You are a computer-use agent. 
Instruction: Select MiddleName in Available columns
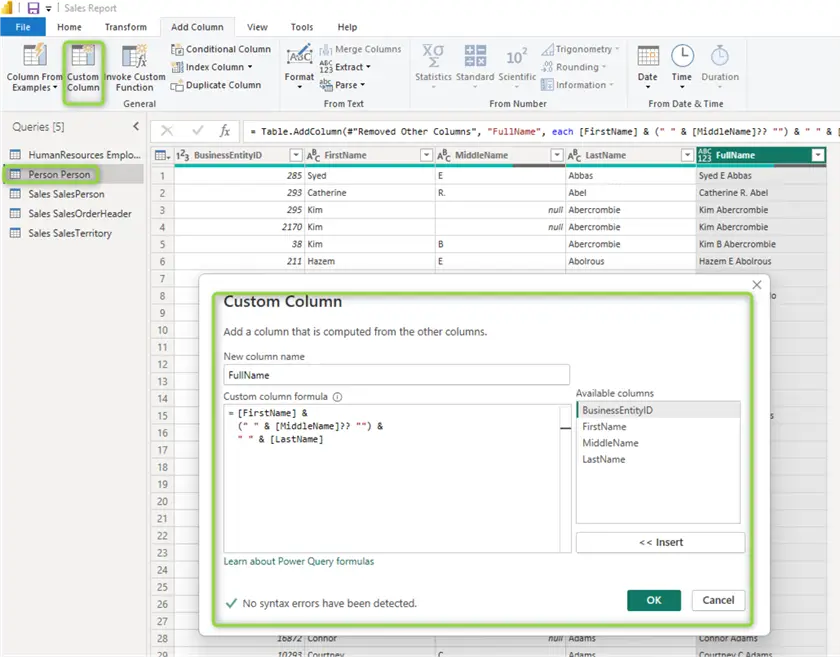tap(658, 443)
